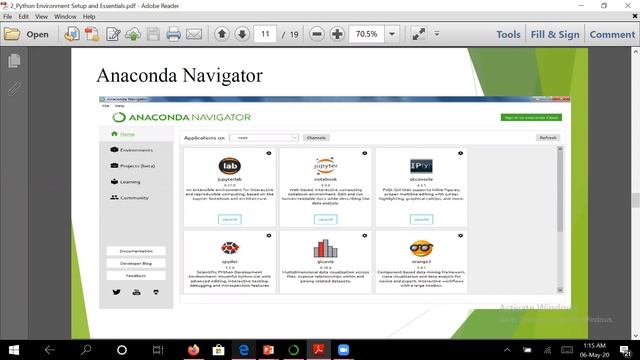This screenshot has width=640, height=360.
Task: Open the notification center icon
Action: [625, 350]
